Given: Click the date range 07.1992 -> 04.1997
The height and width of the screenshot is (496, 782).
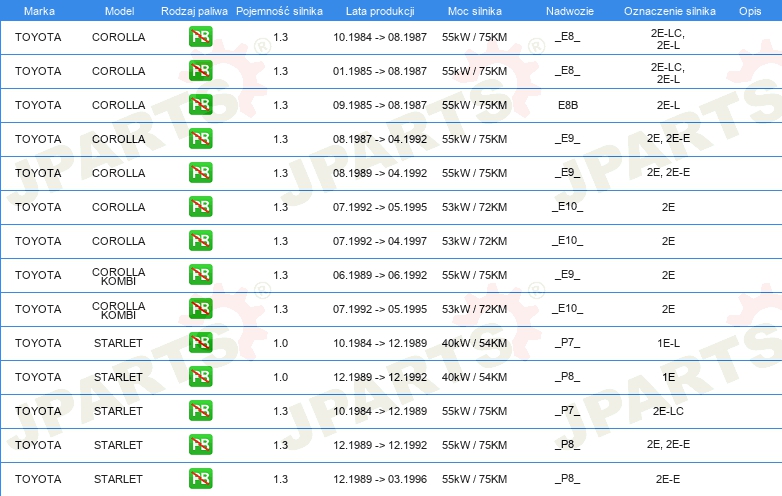Looking at the screenshot, I should [380, 241].
